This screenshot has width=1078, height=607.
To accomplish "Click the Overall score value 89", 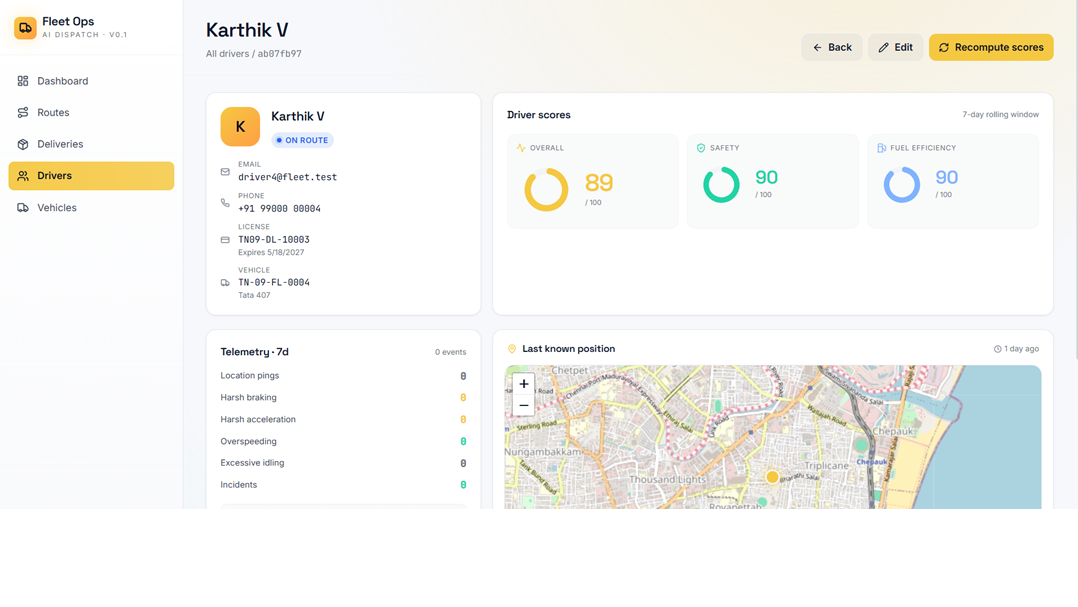I will (599, 183).
